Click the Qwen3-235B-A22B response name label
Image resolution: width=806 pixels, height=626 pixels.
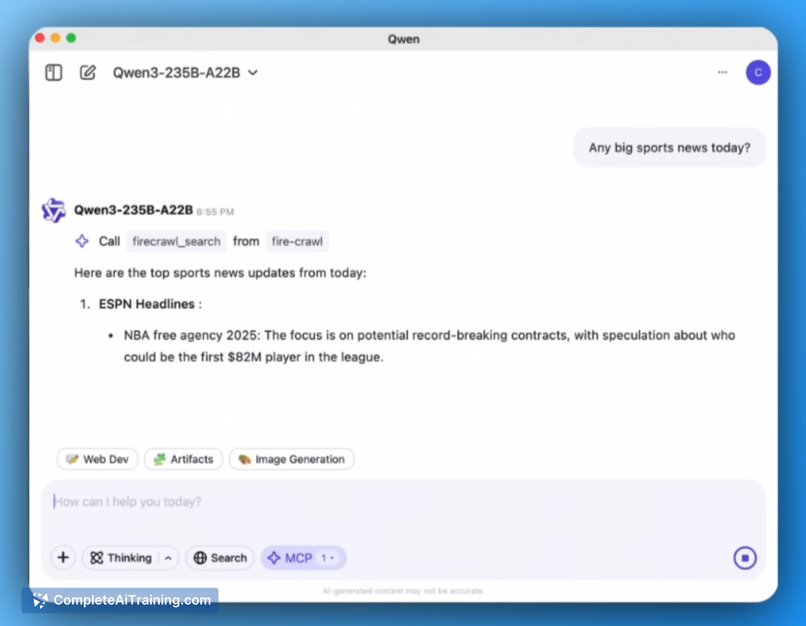[x=134, y=210]
